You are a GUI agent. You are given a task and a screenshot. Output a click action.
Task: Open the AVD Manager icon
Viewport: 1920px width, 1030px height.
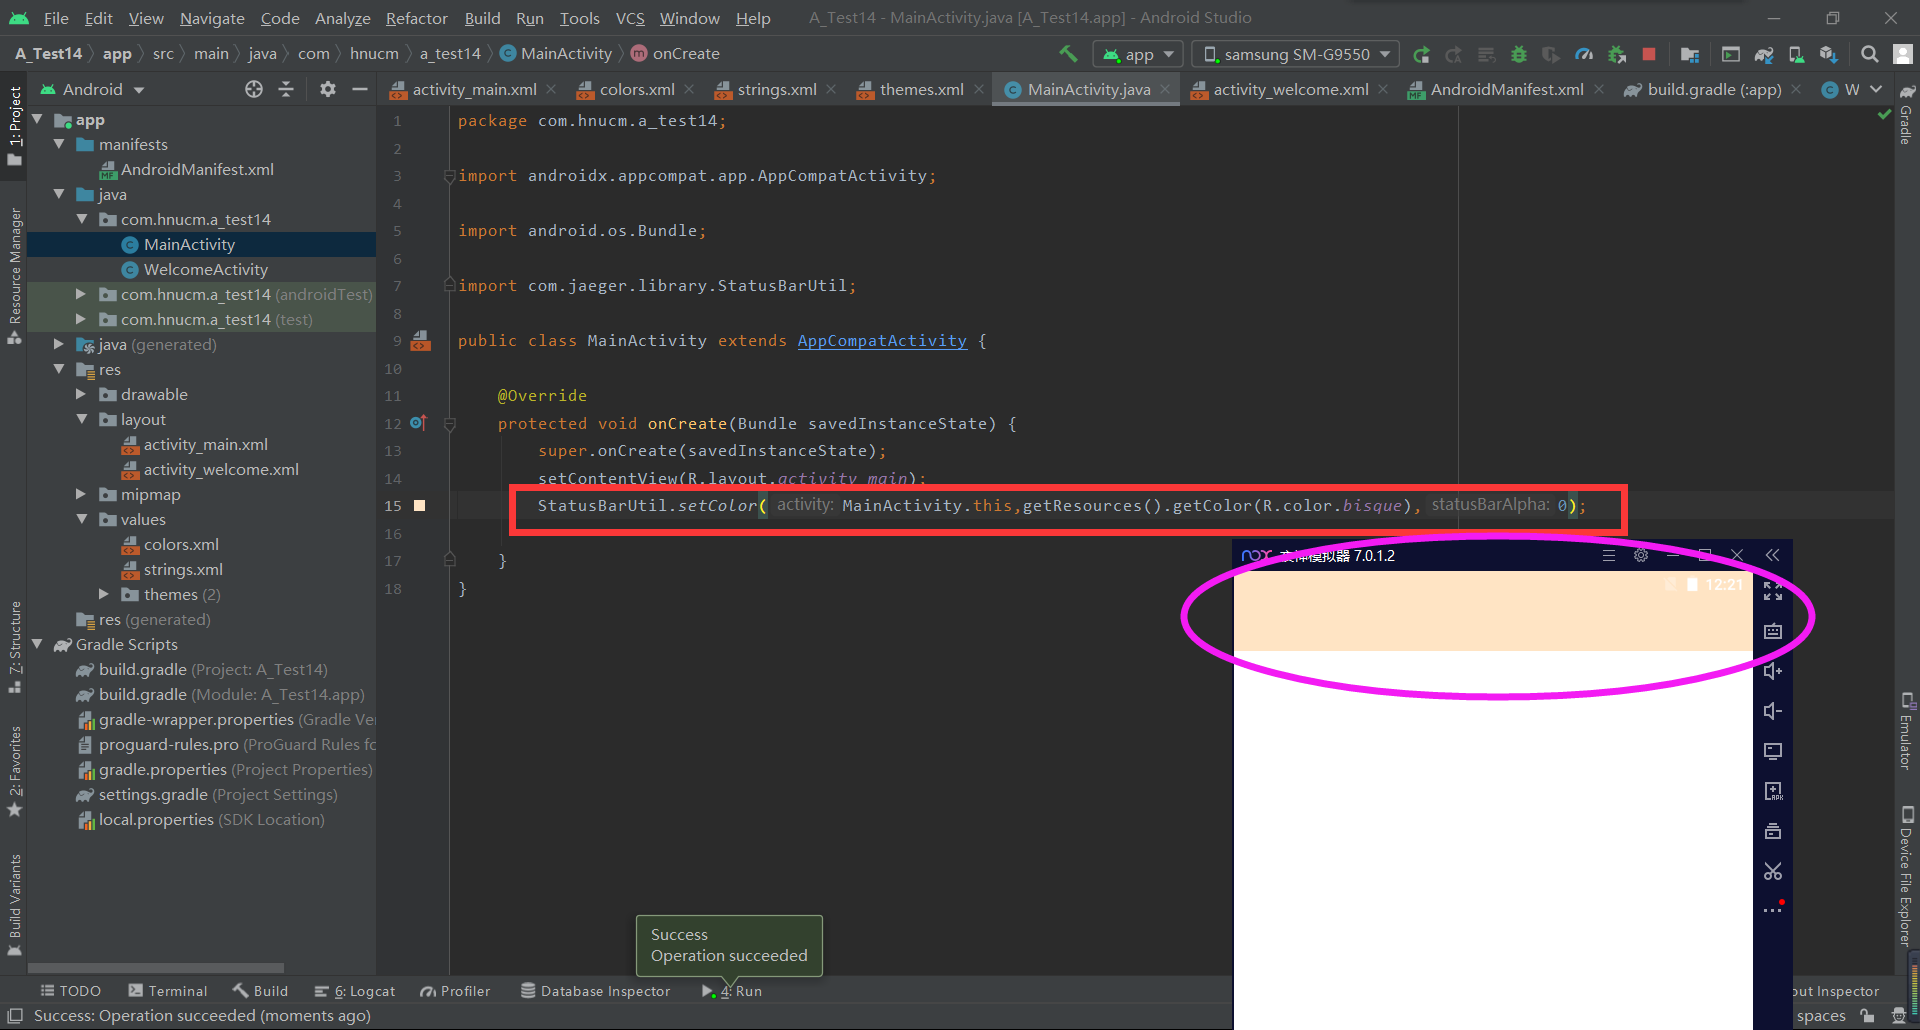(1796, 54)
